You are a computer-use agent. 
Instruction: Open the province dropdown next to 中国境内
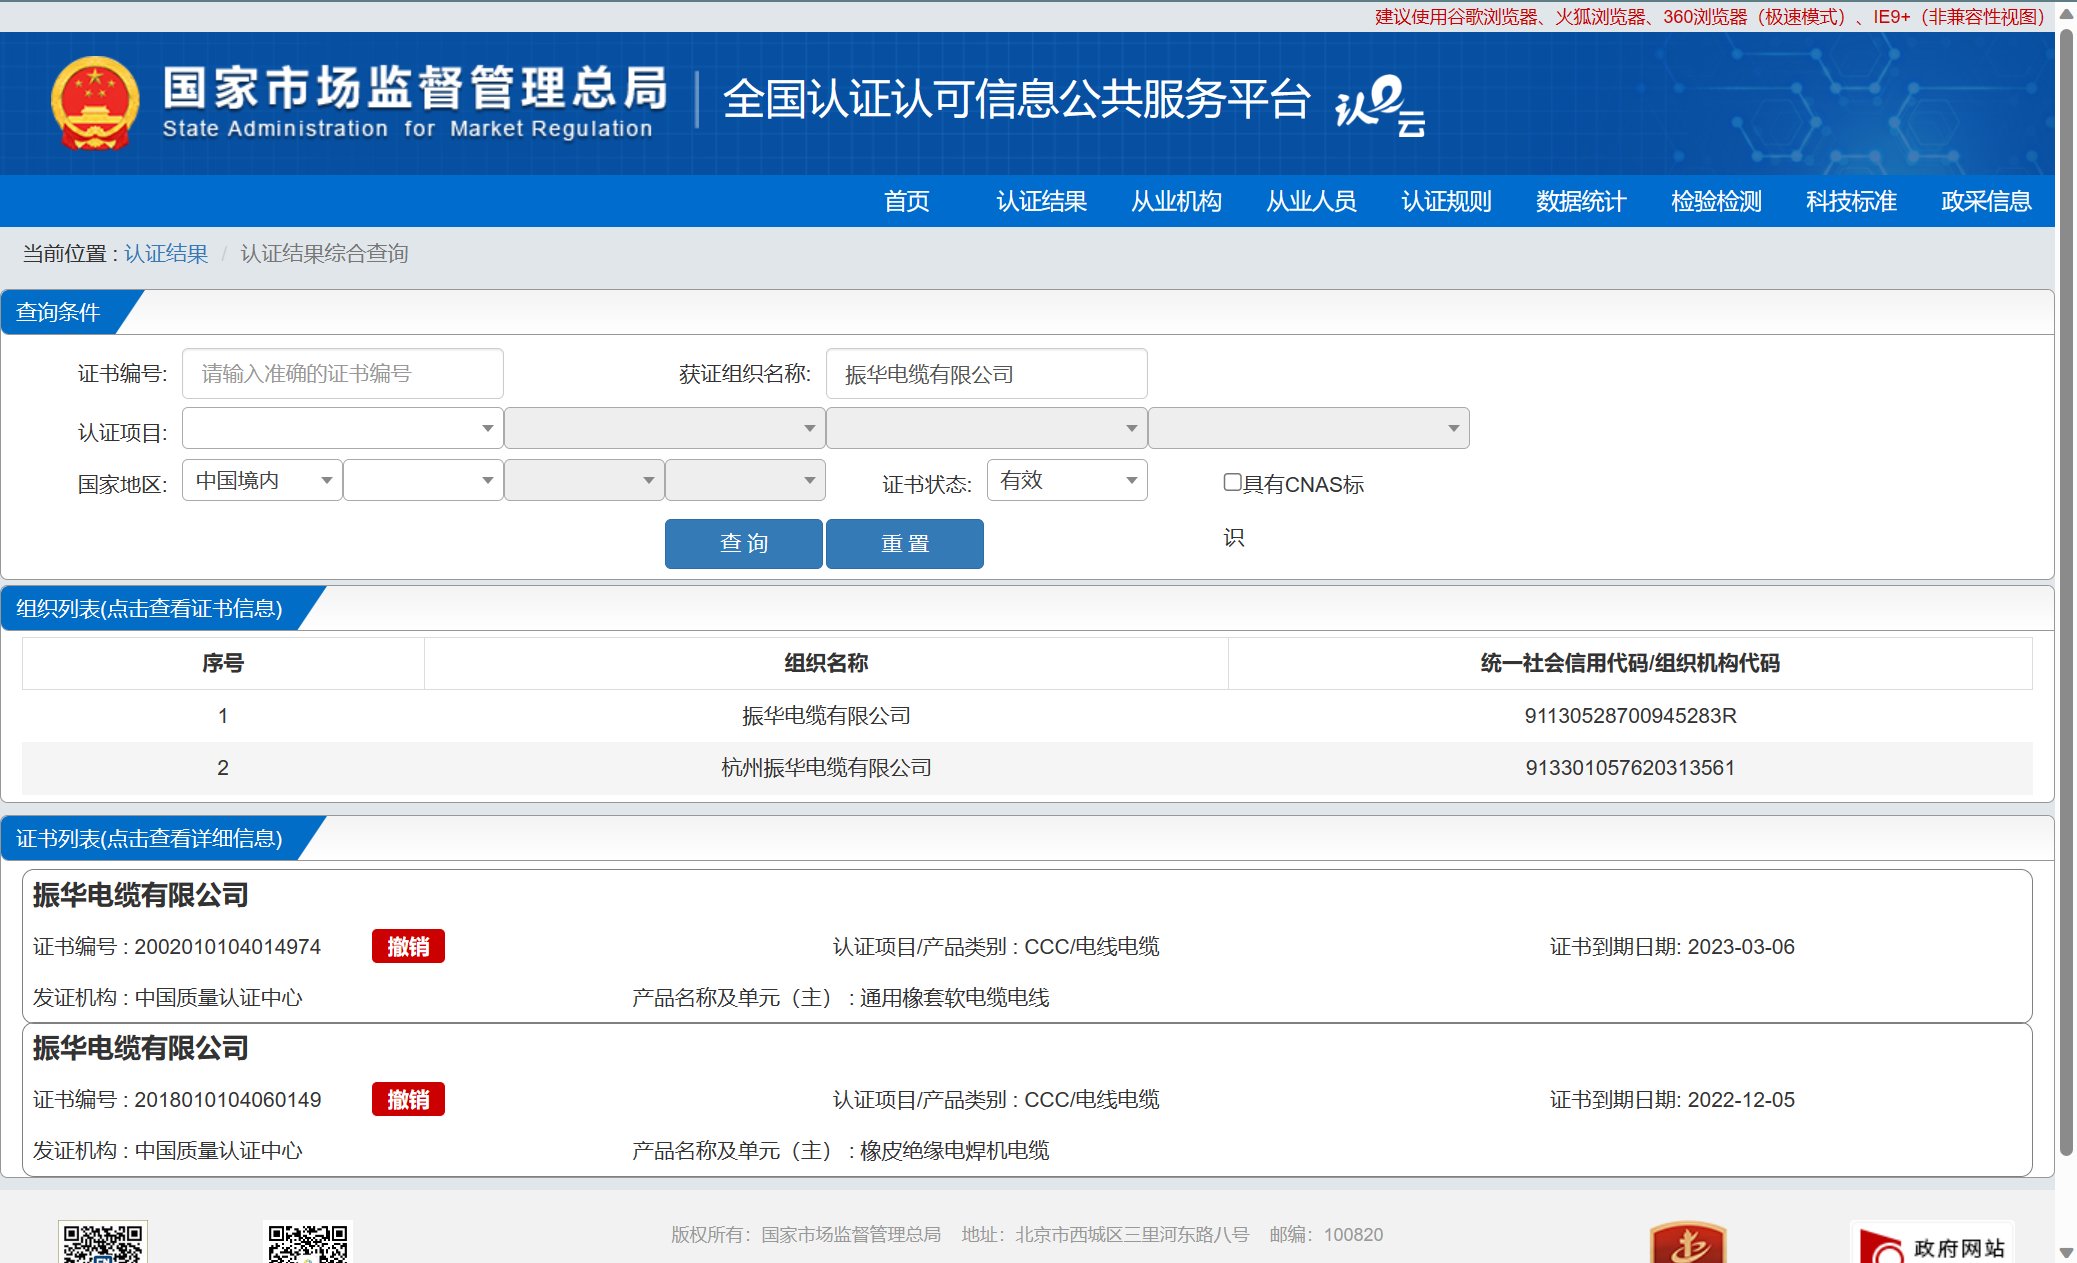(x=423, y=480)
